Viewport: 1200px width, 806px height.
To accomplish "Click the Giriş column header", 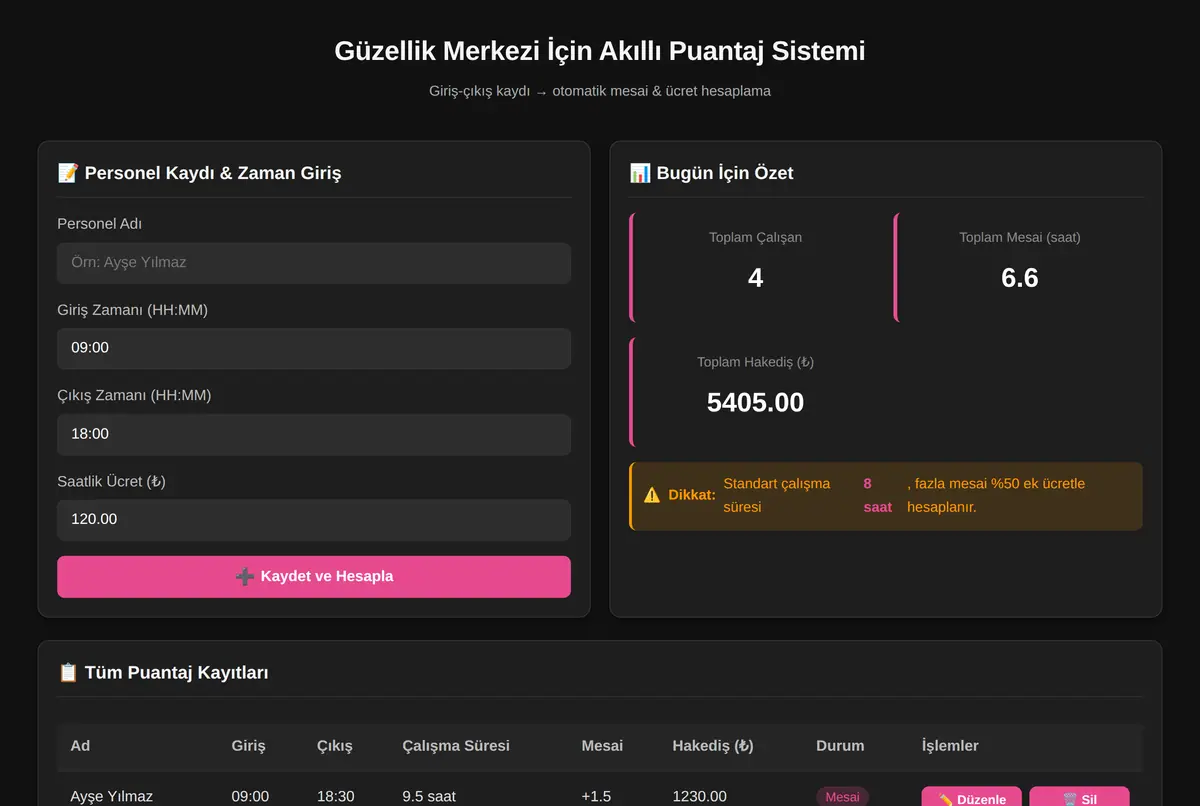I will click(249, 746).
